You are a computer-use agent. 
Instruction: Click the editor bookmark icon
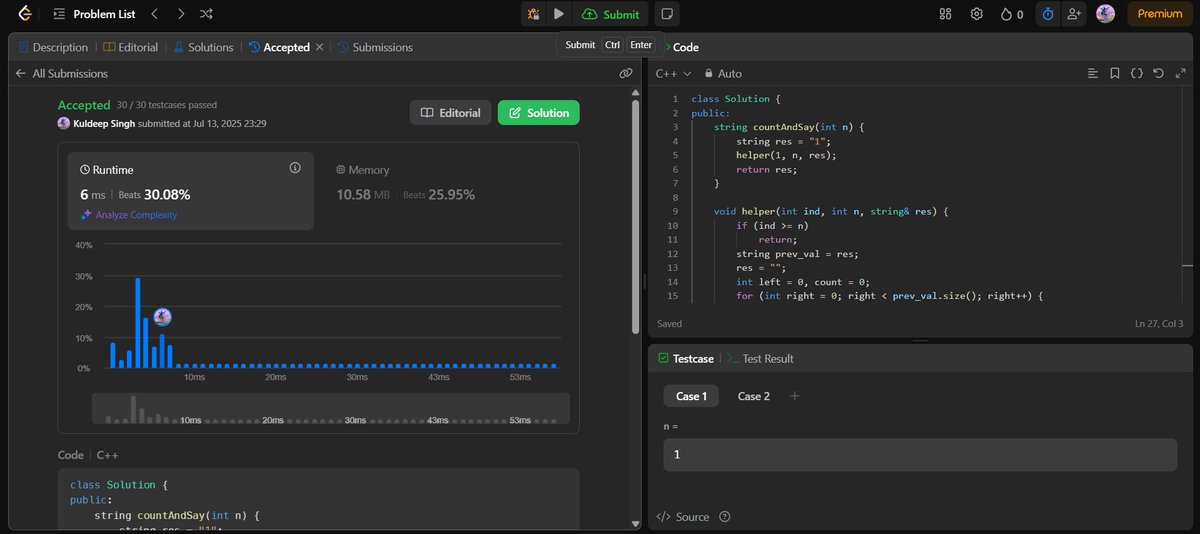tap(1115, 73)
